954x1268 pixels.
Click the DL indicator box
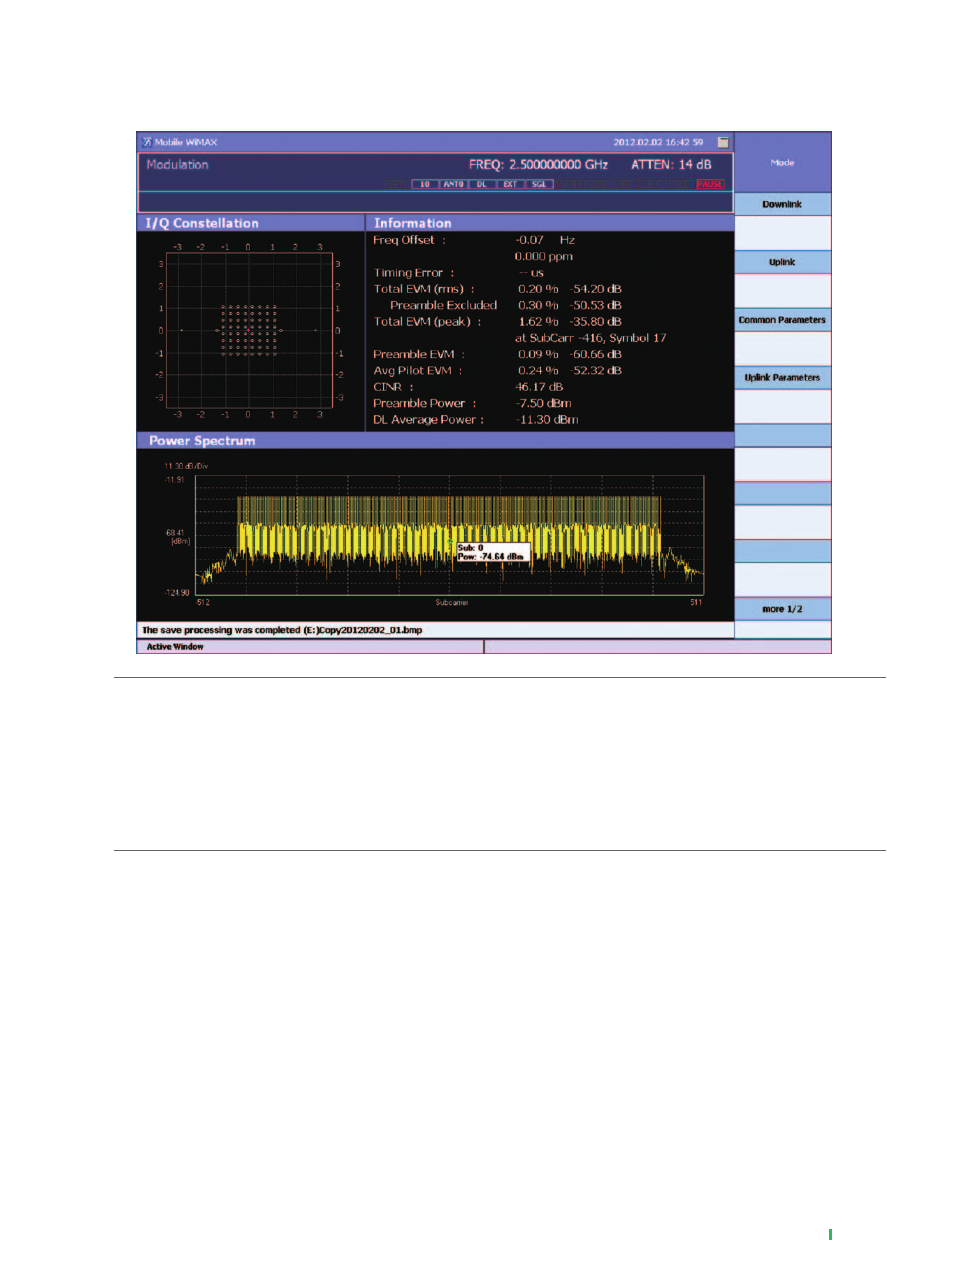click(481, 184)
